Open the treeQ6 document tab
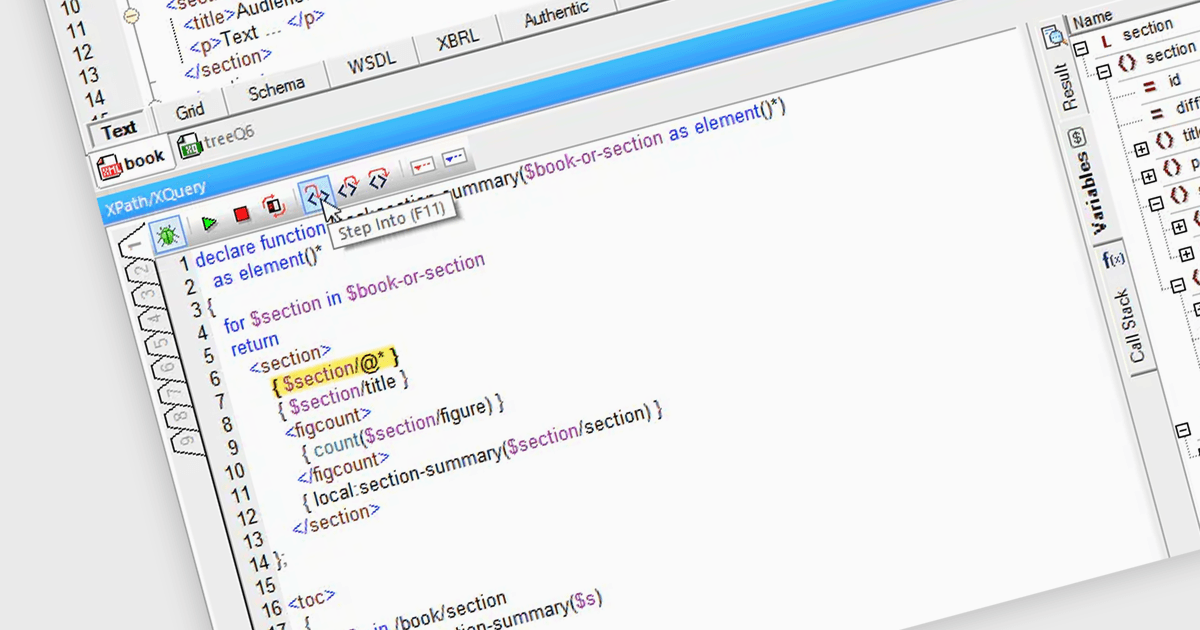This screenshot has height=630, width=1200. 216,142
